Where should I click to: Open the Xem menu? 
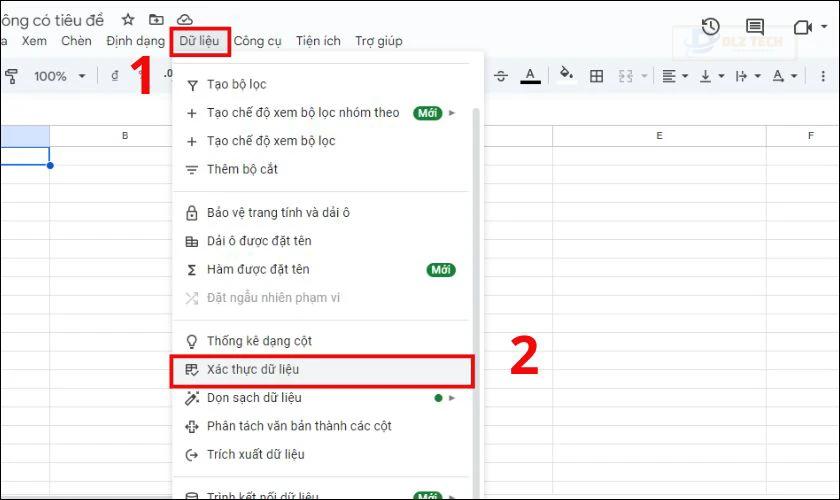tap(34, 41)
